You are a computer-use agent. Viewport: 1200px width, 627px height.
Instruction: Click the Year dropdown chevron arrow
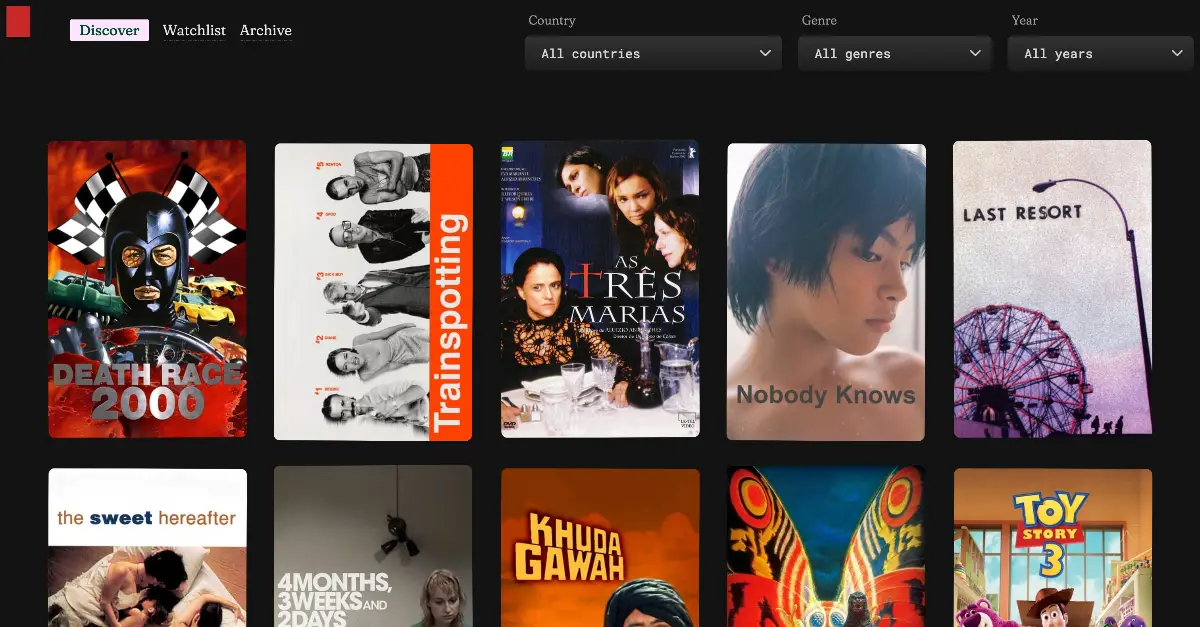pyautogui.click(x=1177, y=54)
